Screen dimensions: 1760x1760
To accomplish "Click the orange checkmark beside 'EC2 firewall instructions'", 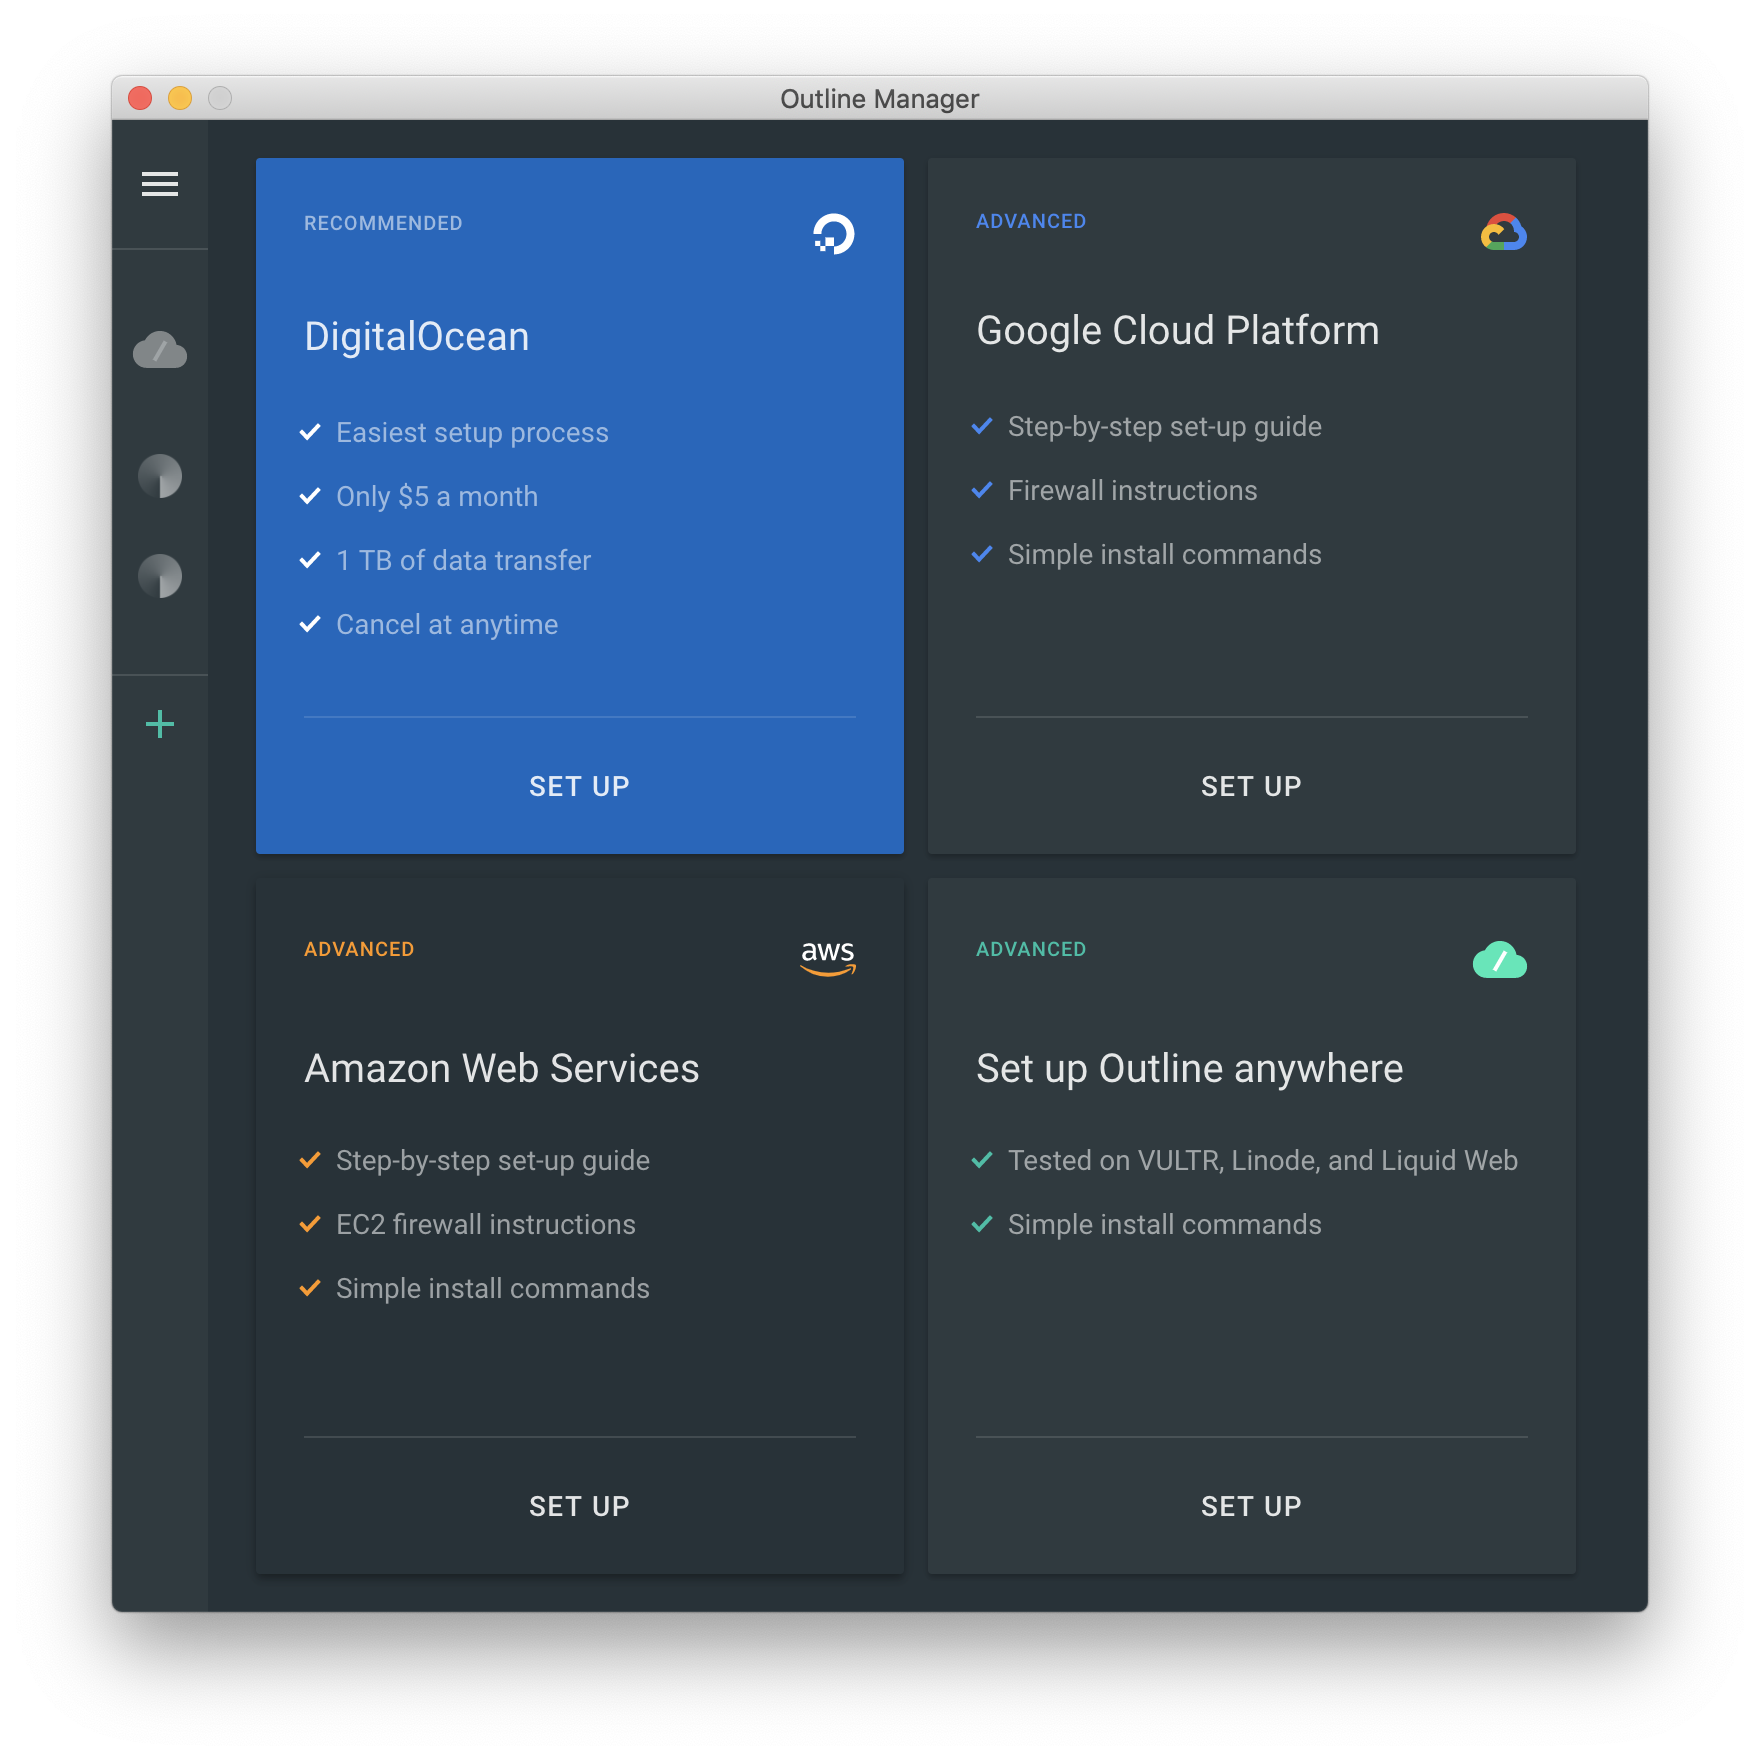I will pyautogui.click(x=310, y=1224).
